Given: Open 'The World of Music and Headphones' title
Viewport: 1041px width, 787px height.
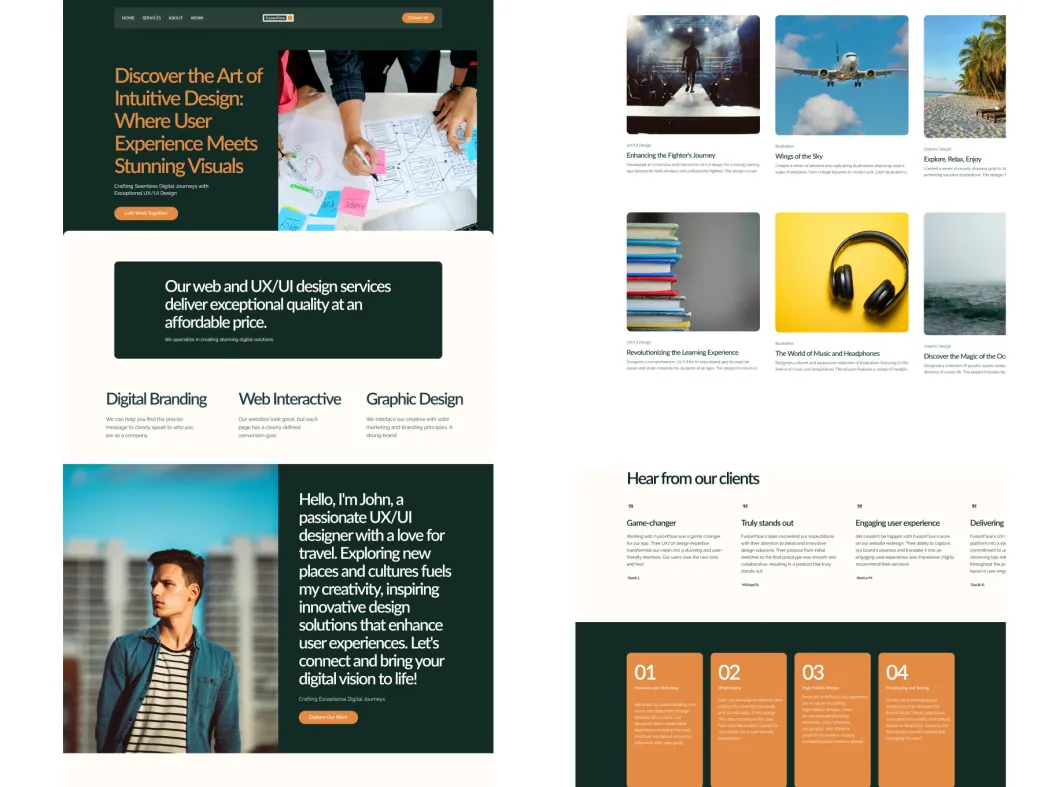Looking at the screenshot, I should coord(828,354).
